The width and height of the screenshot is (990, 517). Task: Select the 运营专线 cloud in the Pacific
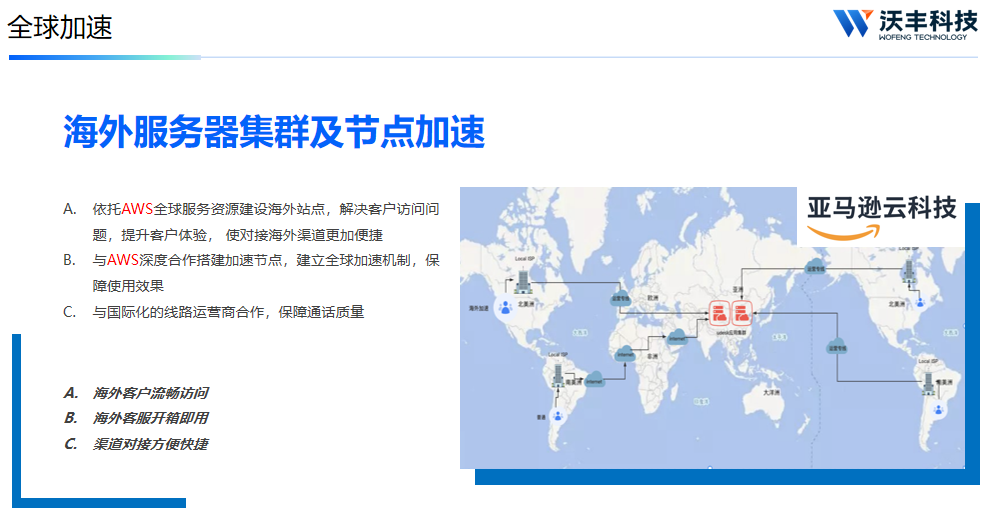[834, 345]
